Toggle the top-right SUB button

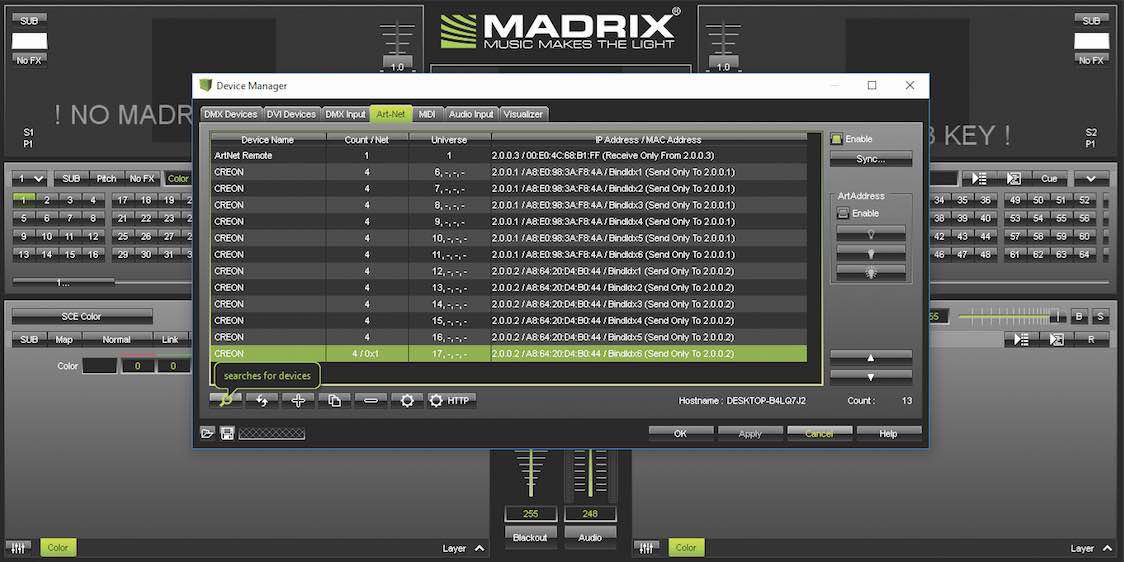[1091, 21]
